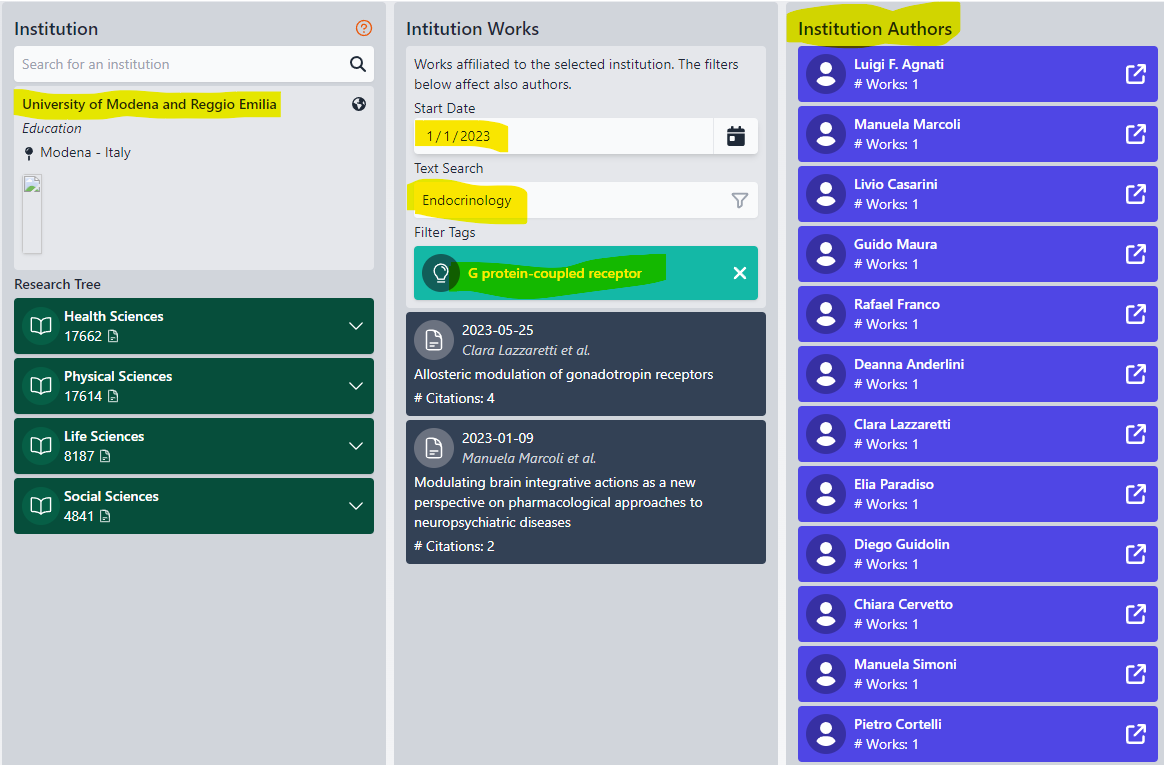Screen dimensions: 1164x765
Task: Expand the Health Sciences chevron
Action: [x=356, y=326]
